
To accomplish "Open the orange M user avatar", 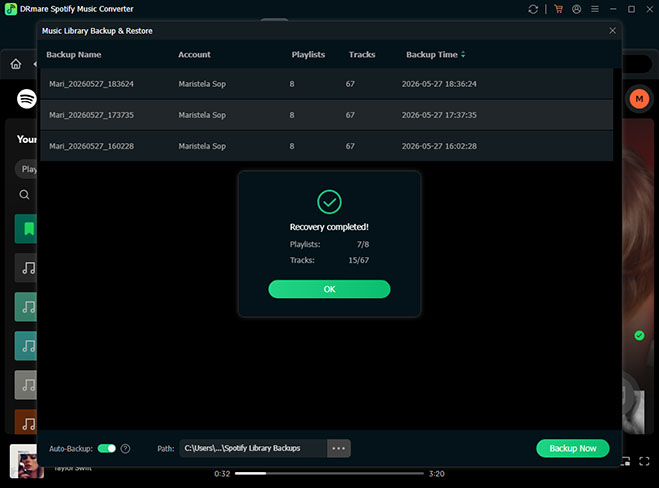I will (x=639, y=99).
